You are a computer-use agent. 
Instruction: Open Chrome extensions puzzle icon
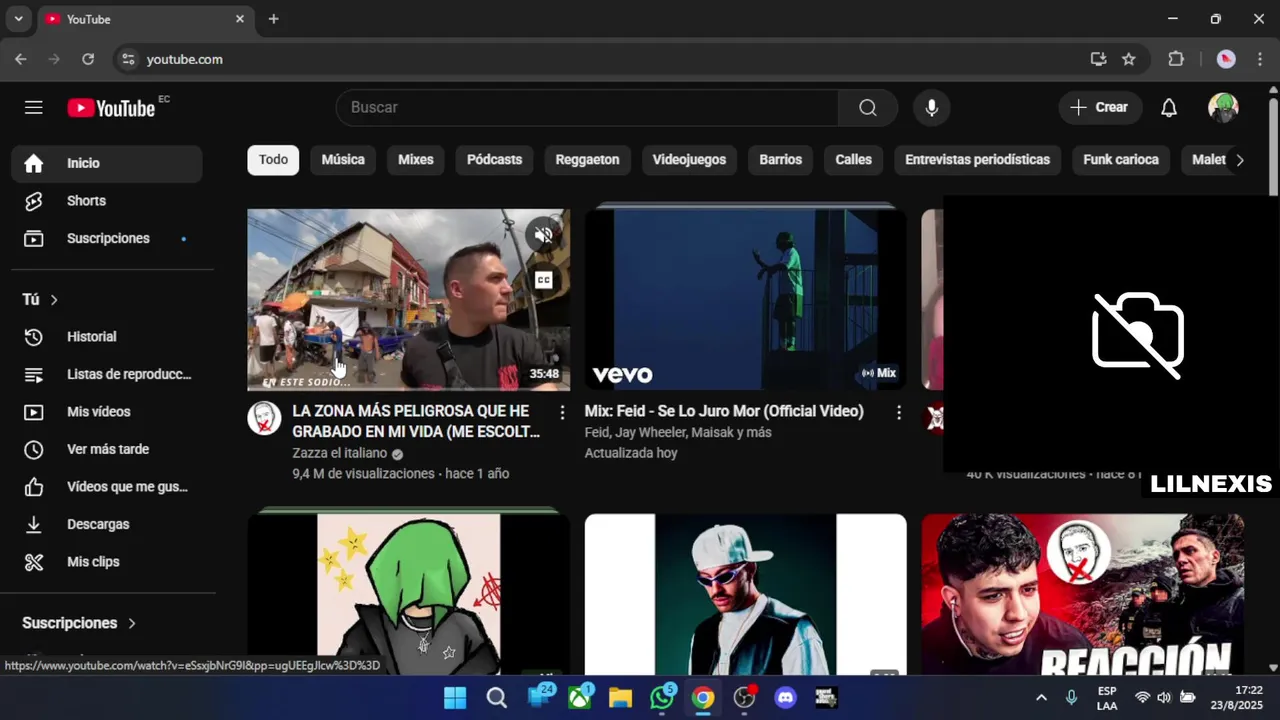(1176, 59)
